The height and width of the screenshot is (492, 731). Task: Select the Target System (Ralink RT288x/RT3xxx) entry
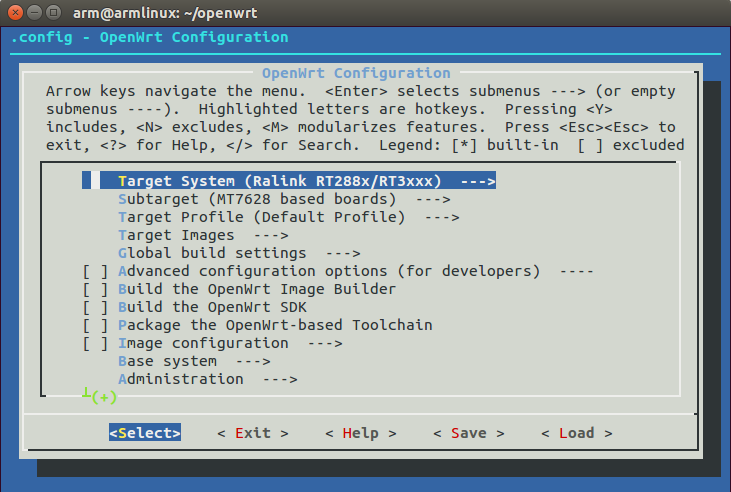click(x=289, y=181)
